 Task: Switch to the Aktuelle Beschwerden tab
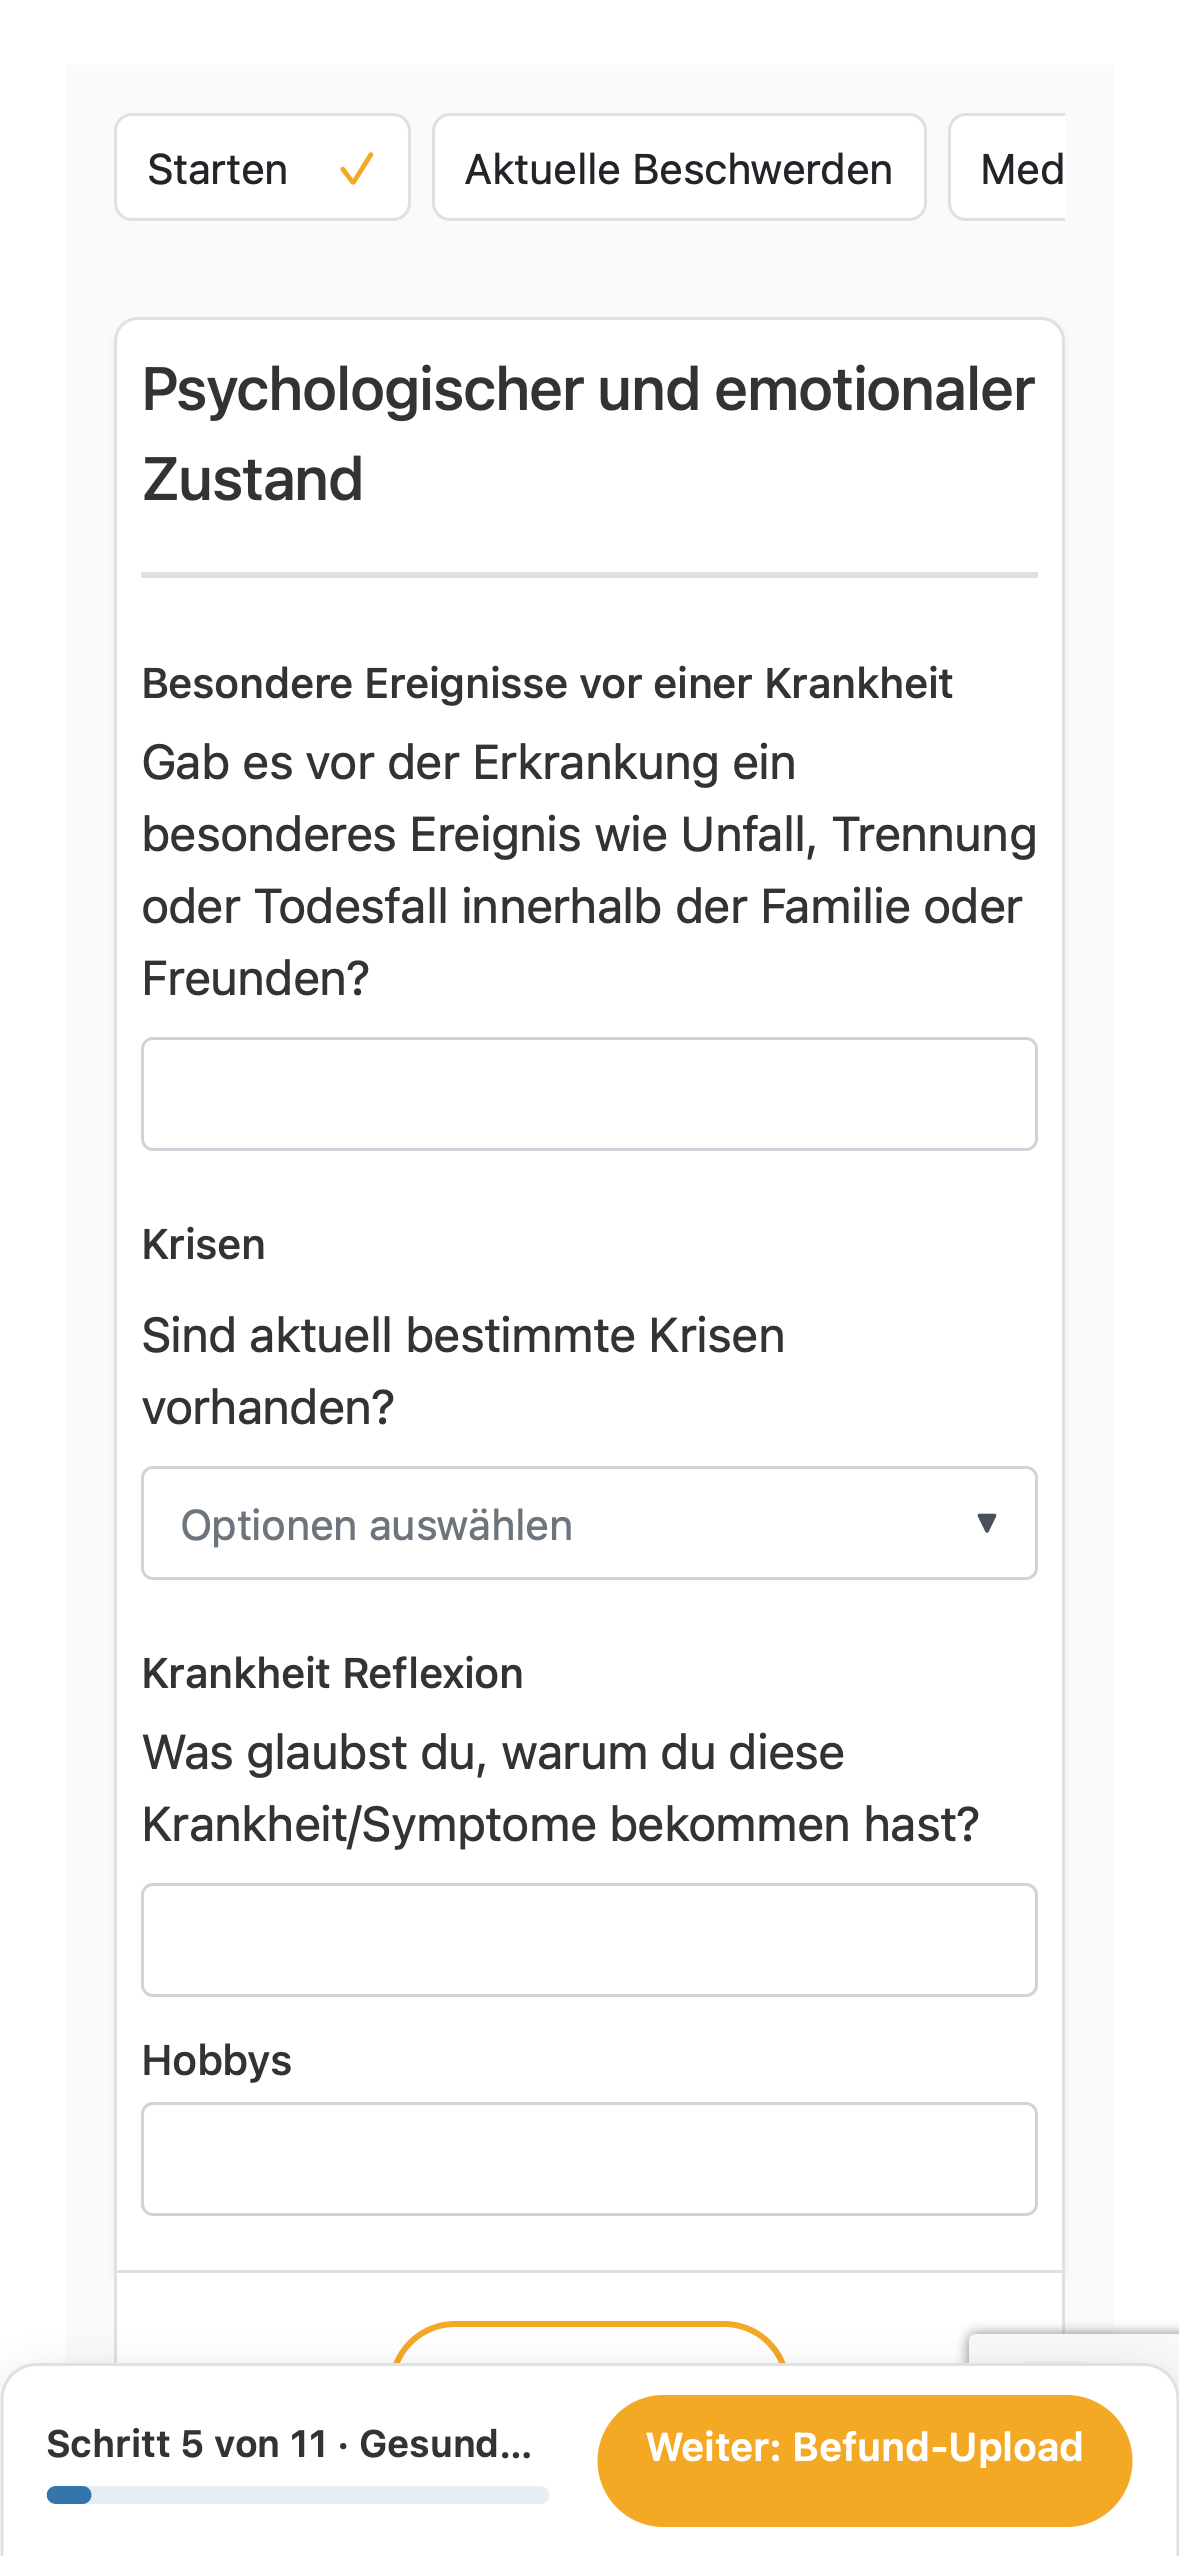point(679,167)
